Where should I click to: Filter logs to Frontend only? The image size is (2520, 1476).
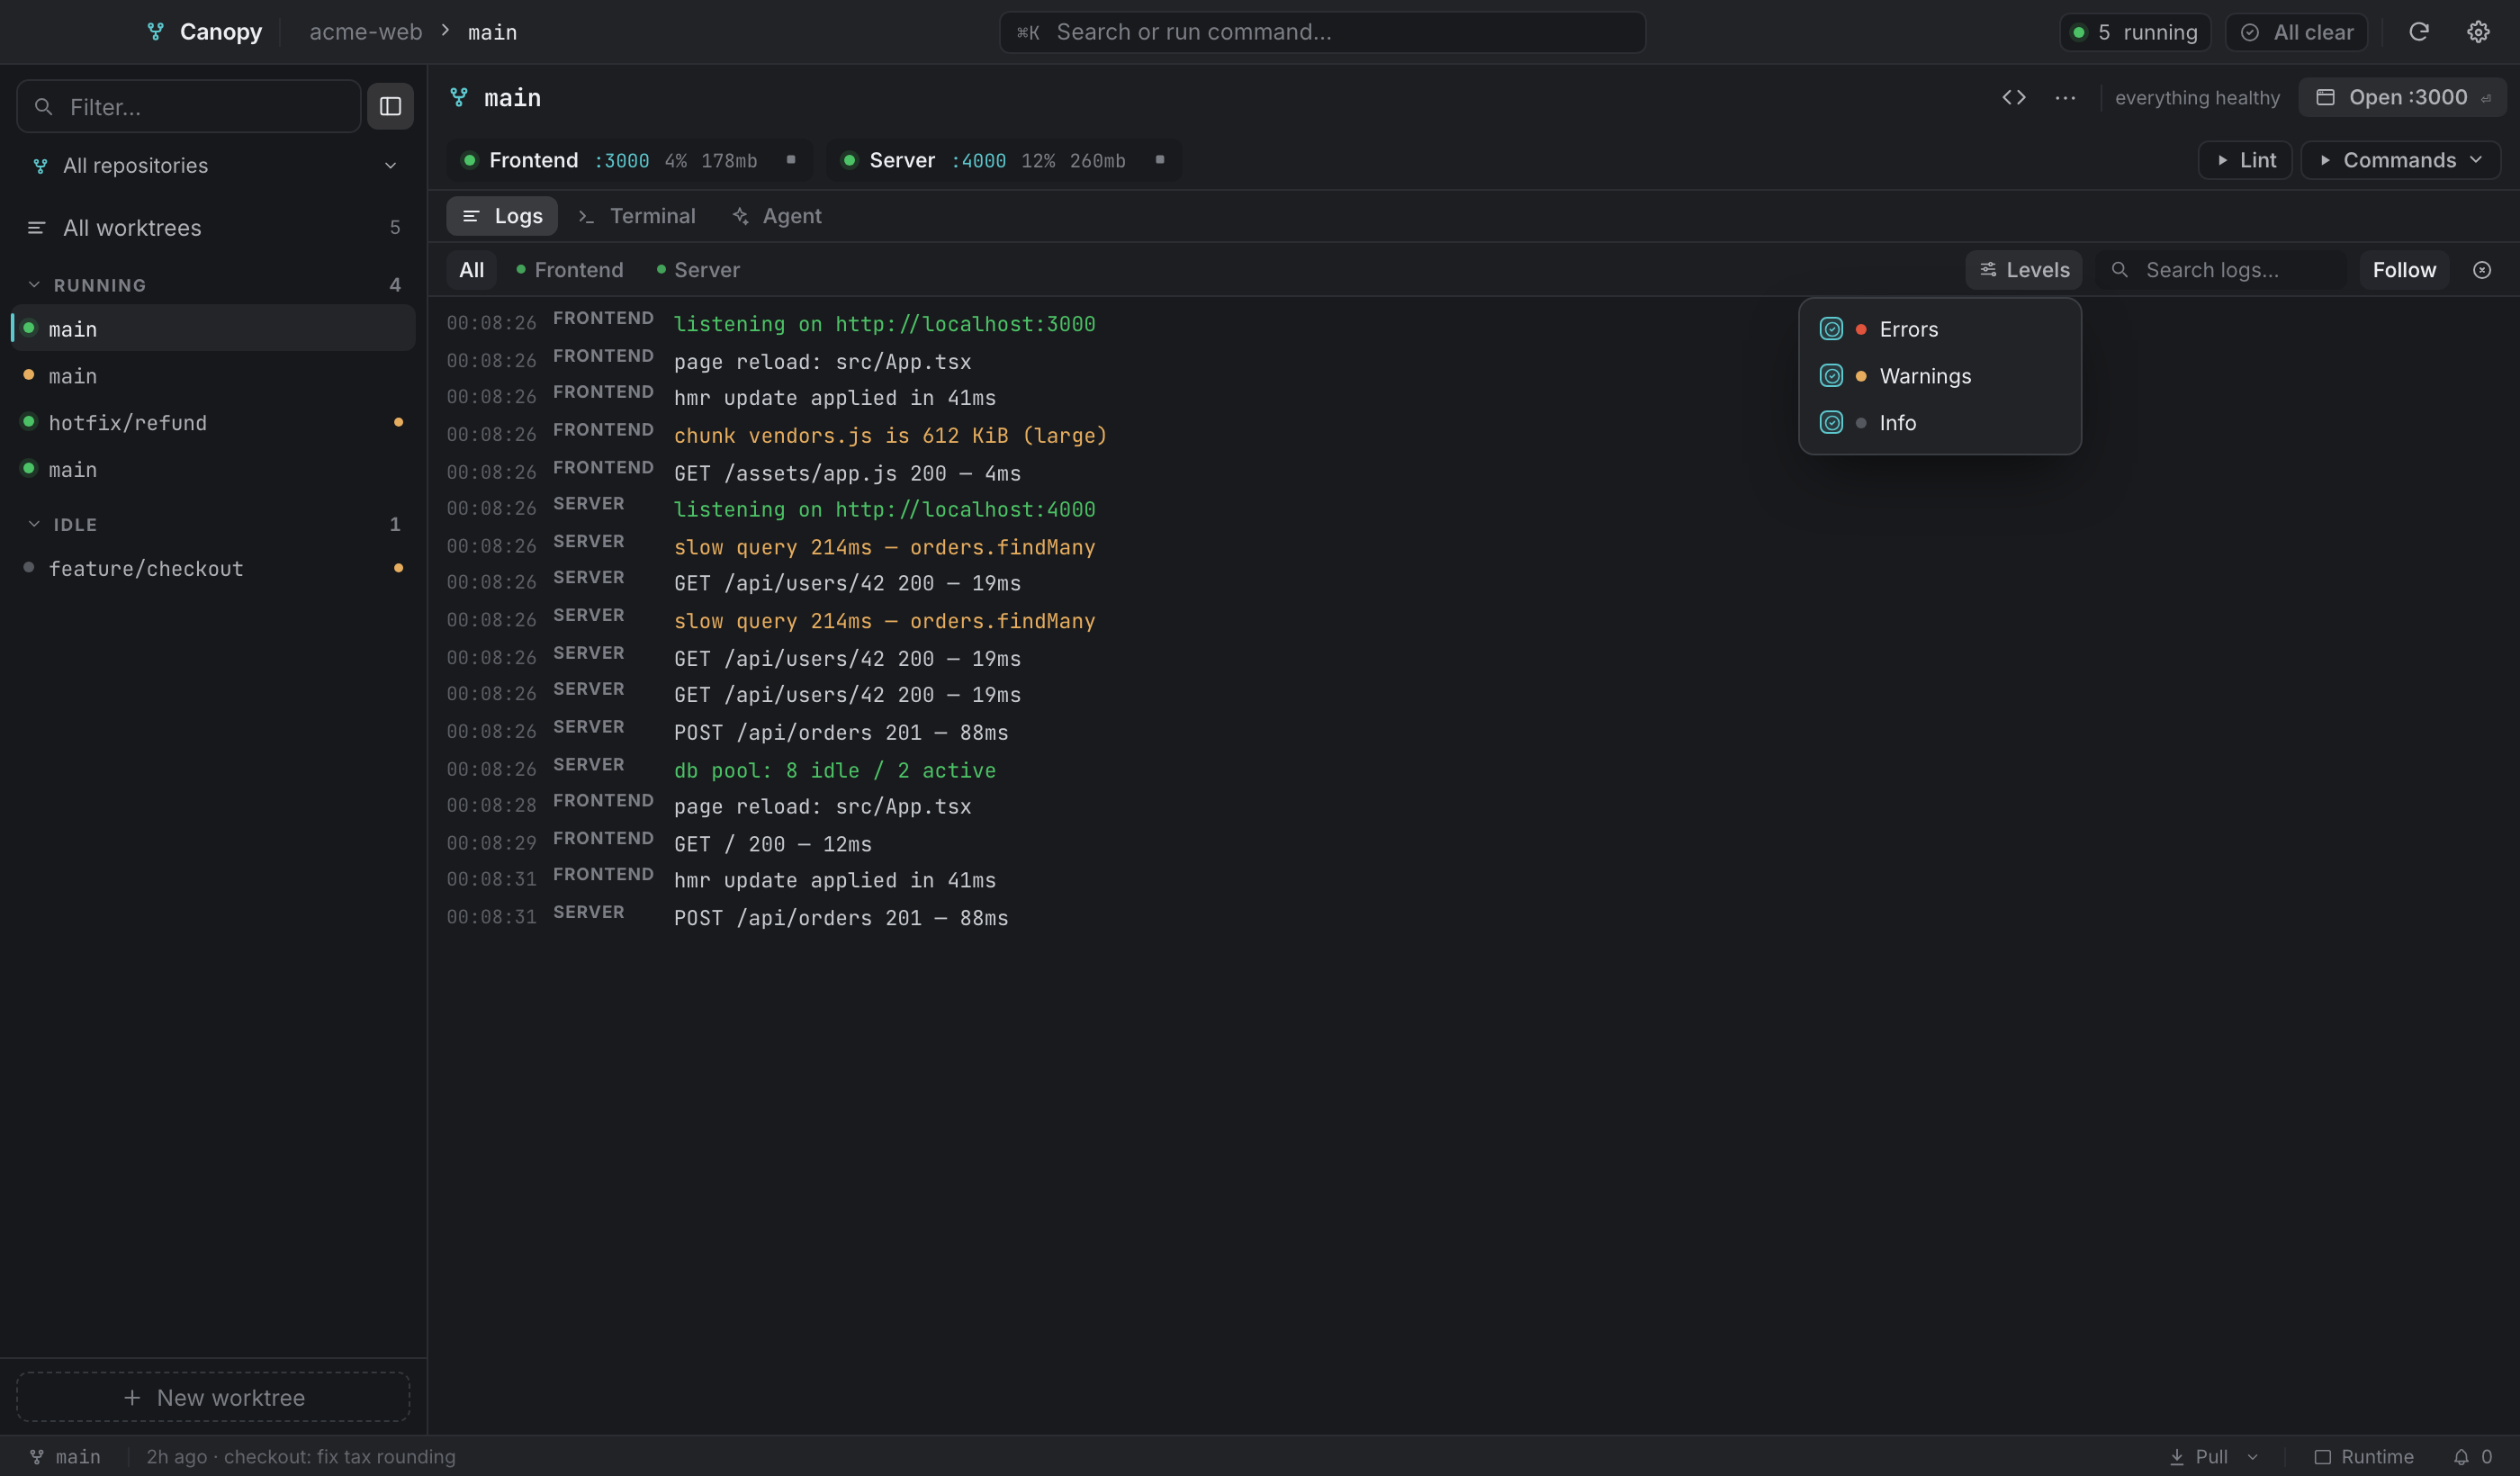click(569, 270)
